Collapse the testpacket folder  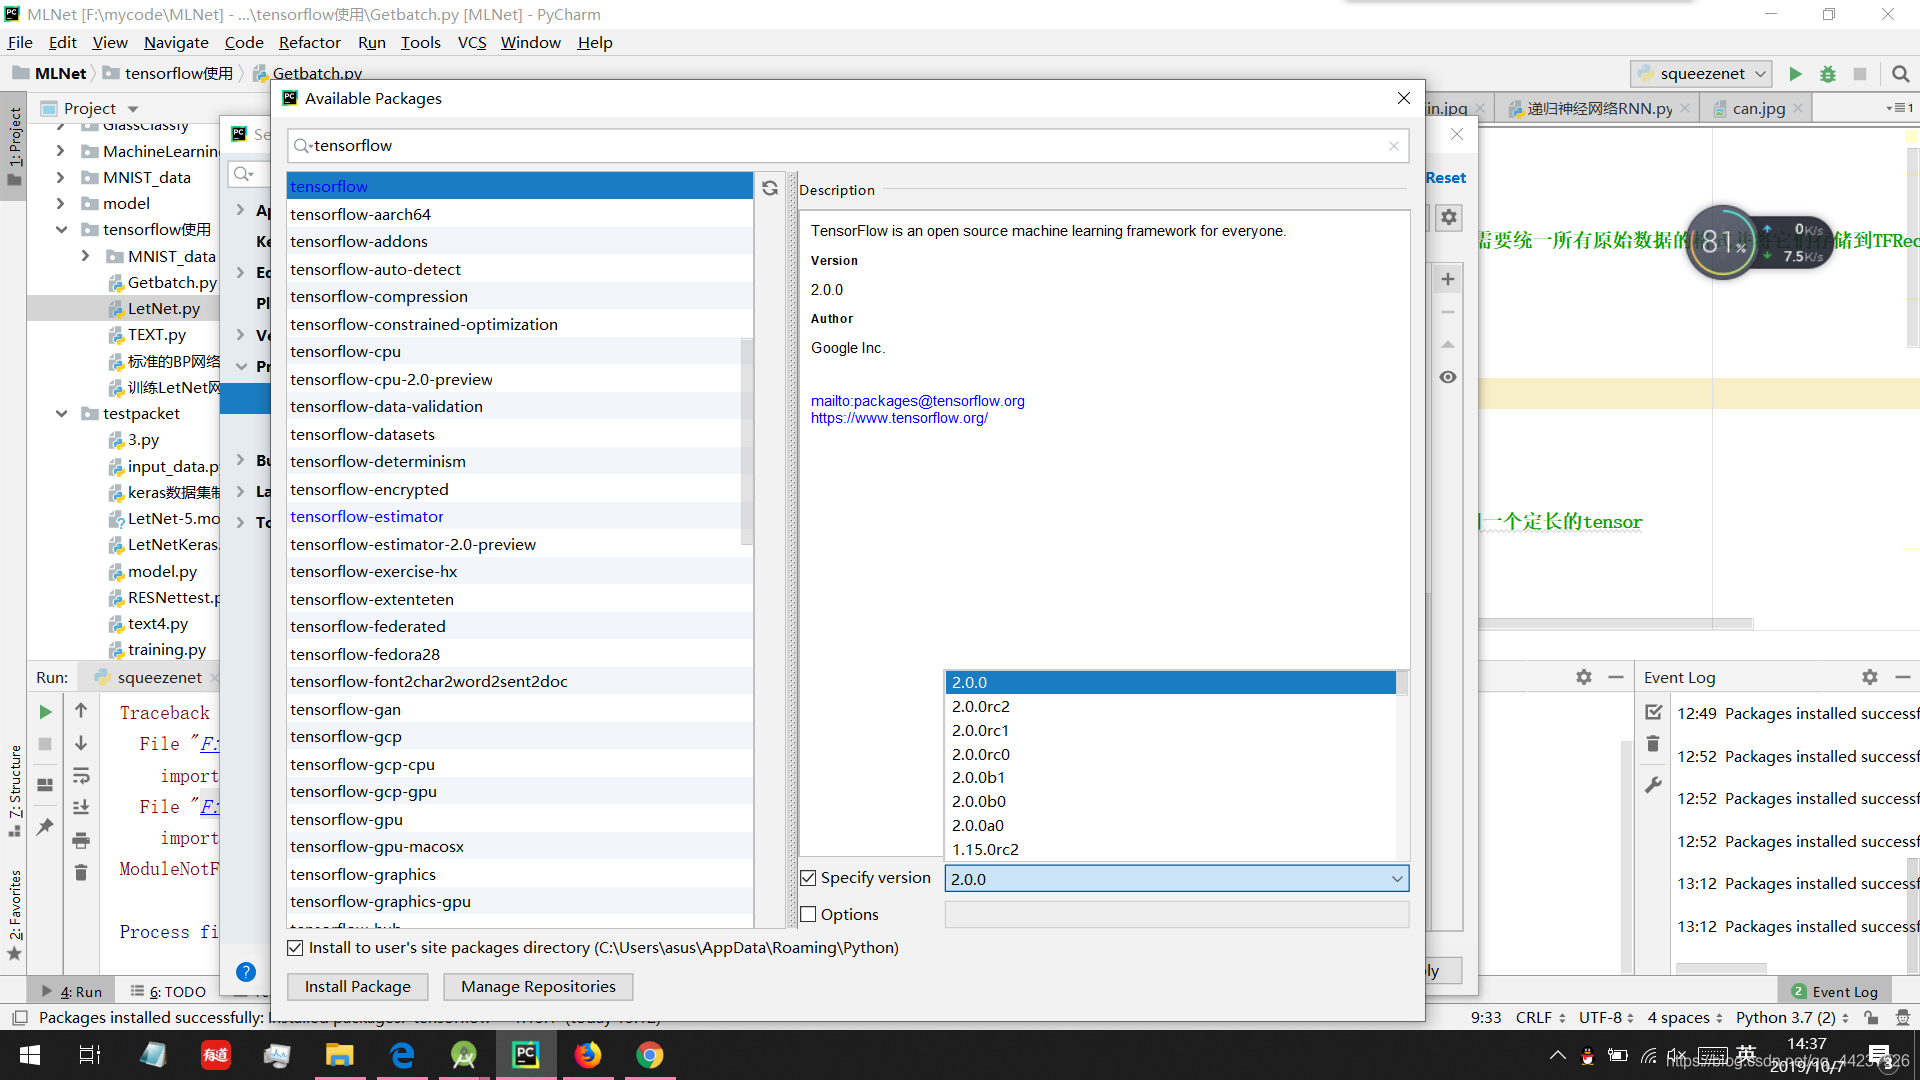pyautogui.click(x=61, y=414)
